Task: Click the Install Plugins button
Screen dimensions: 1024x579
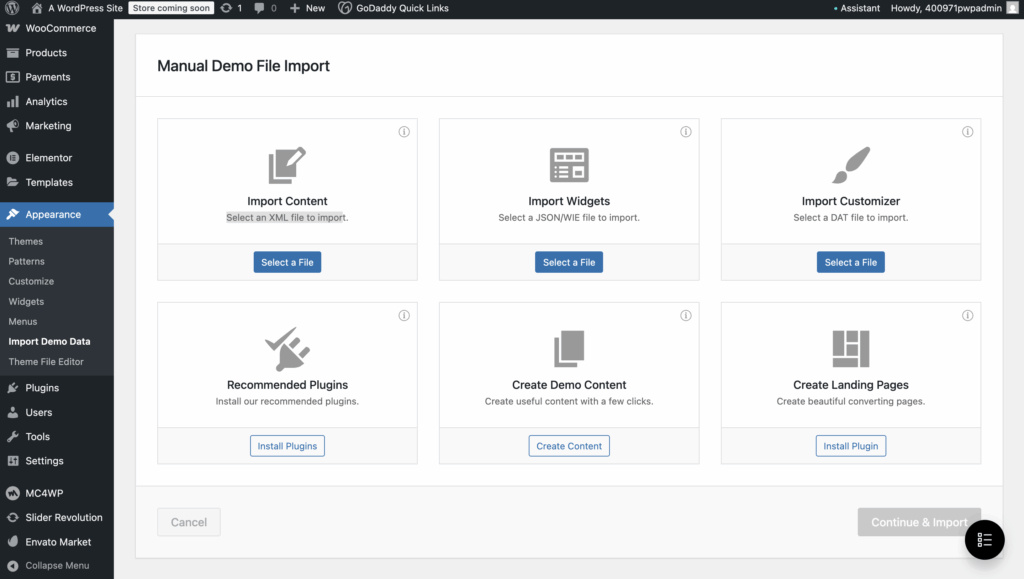Action: coord(287,446)
